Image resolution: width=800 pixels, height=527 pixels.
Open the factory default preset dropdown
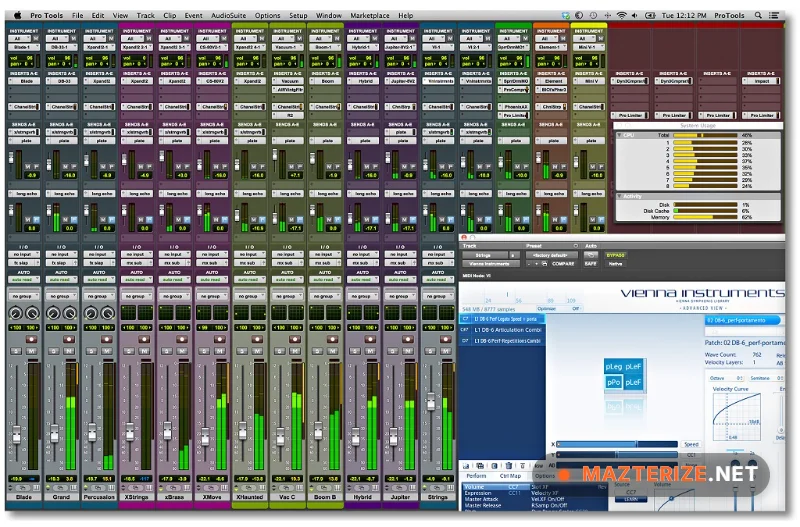coord(553,255)
